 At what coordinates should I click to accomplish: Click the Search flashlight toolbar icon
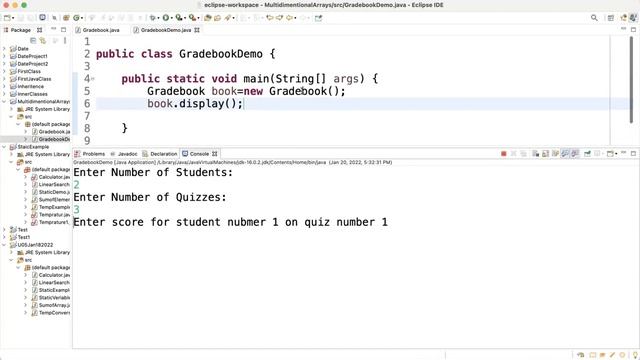click(228, 18)
